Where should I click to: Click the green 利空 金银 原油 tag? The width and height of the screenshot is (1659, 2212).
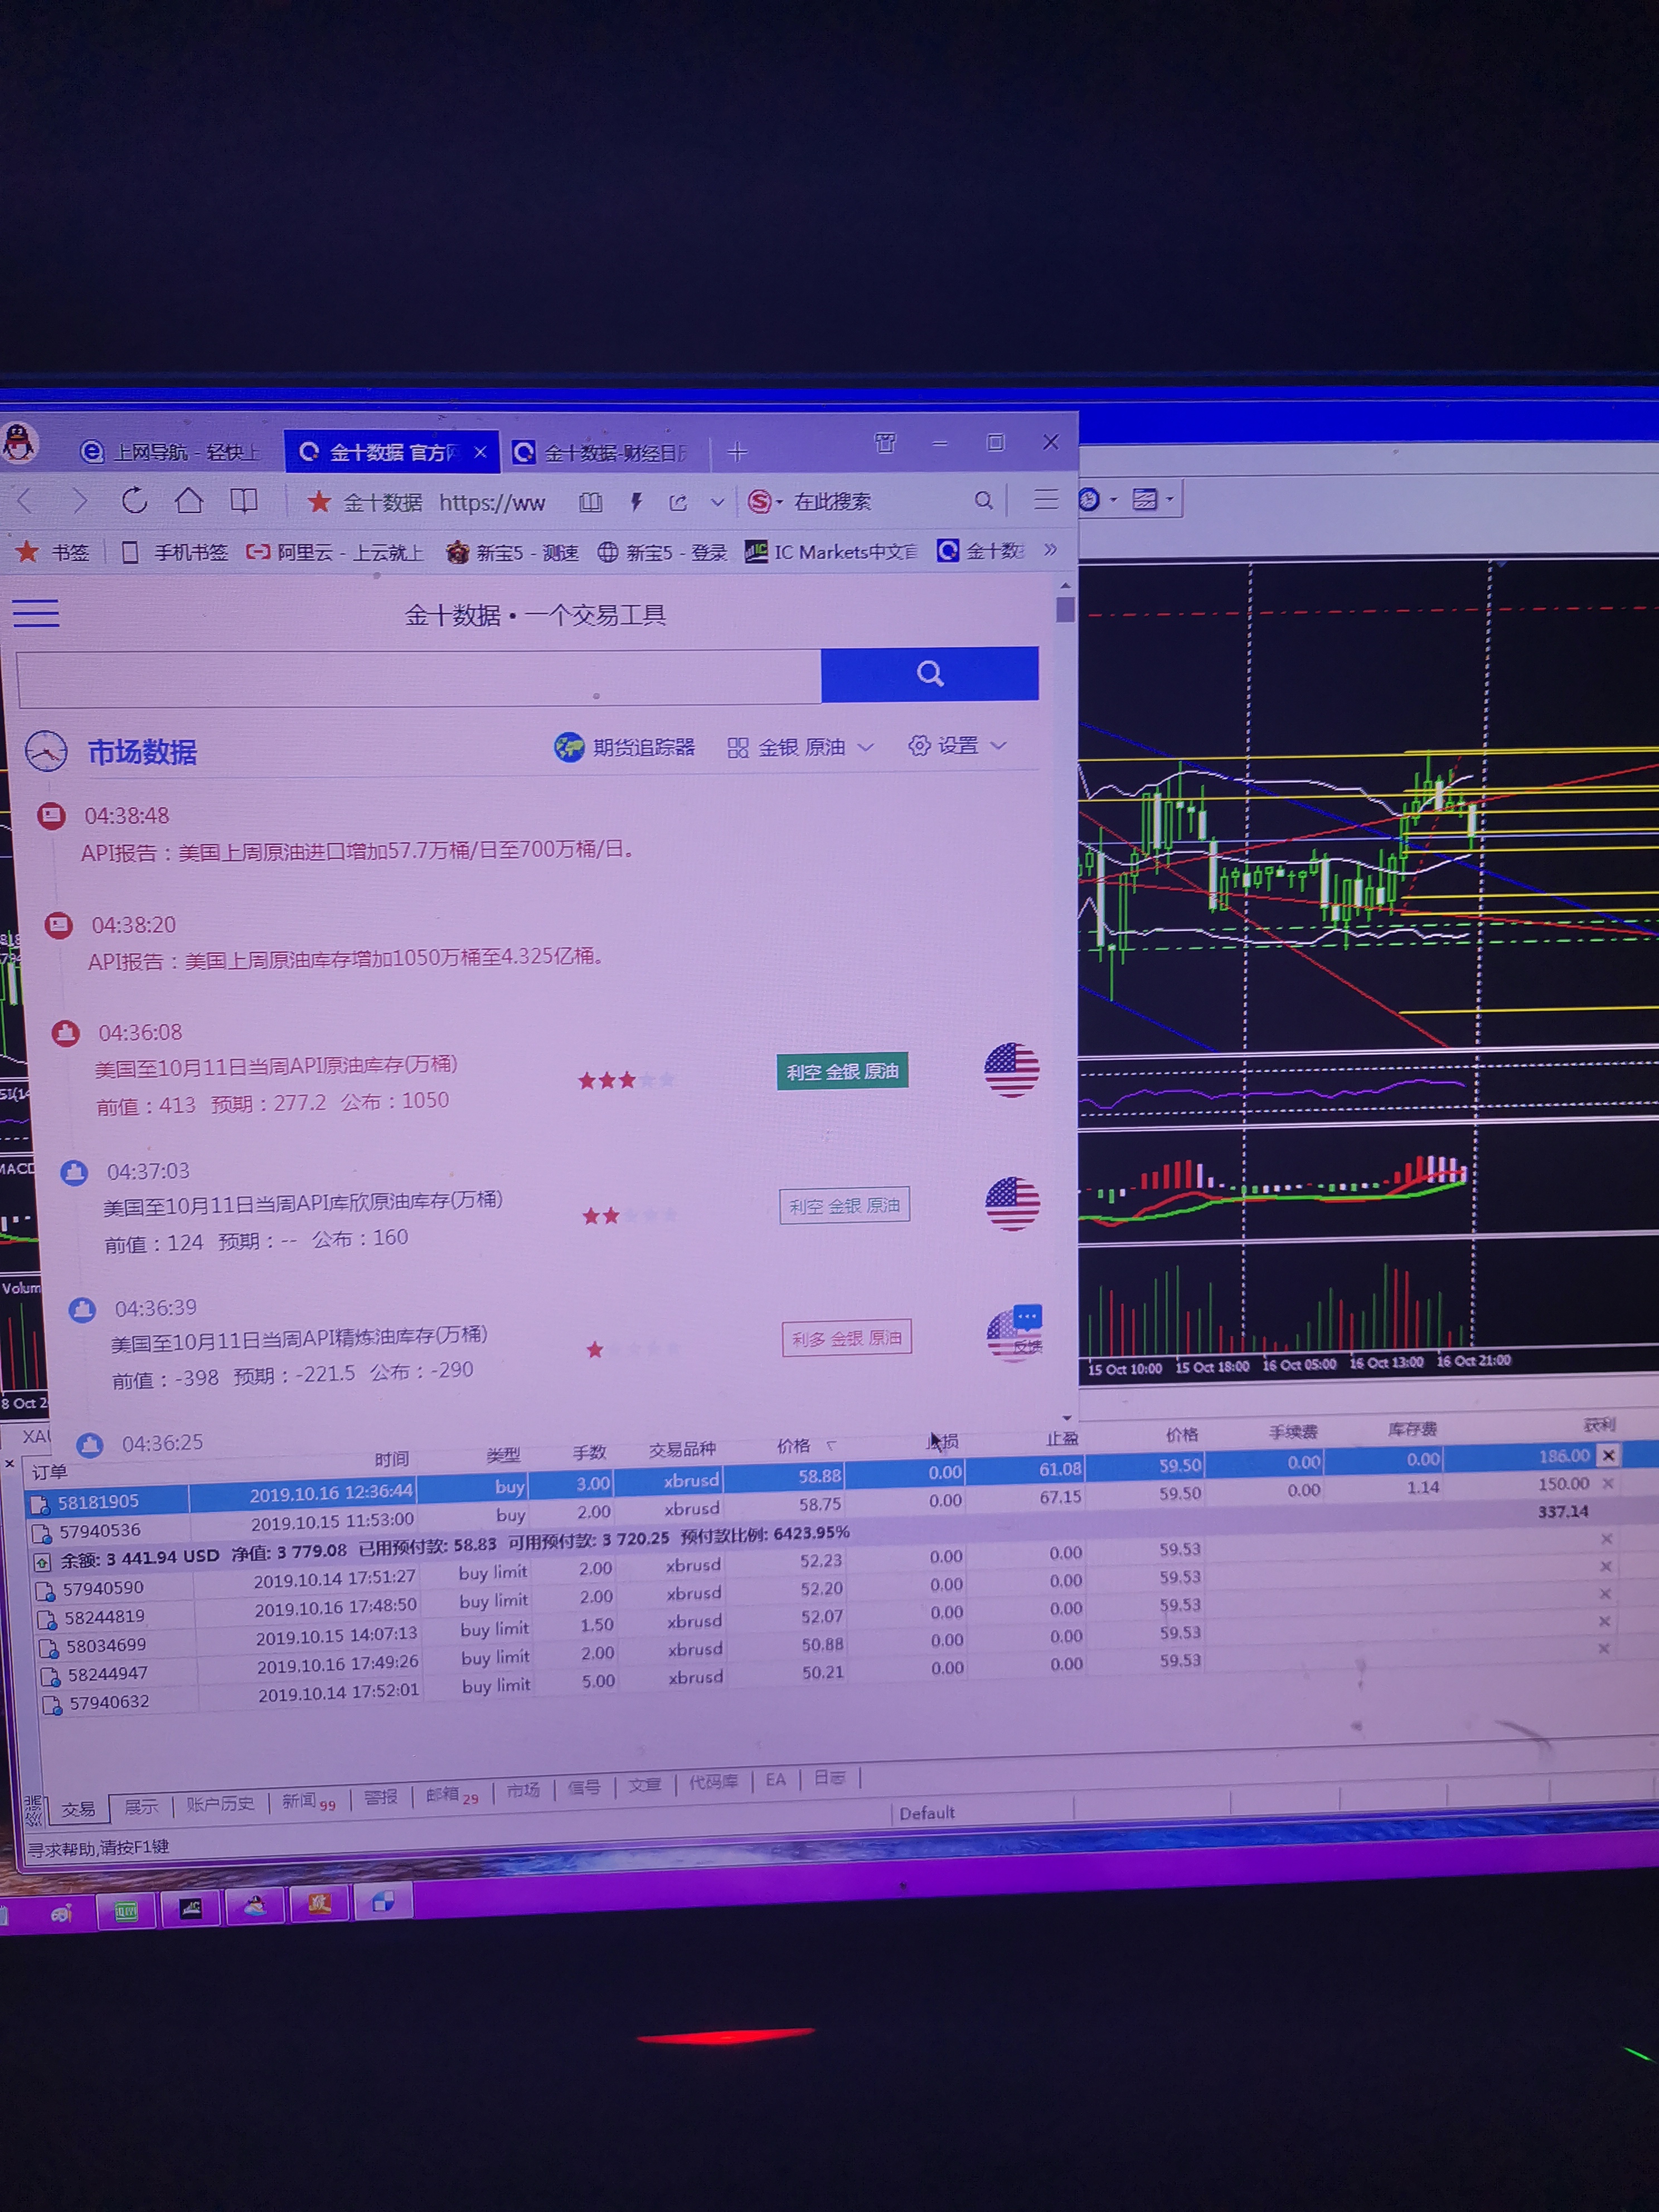(x=842, y=1071)
